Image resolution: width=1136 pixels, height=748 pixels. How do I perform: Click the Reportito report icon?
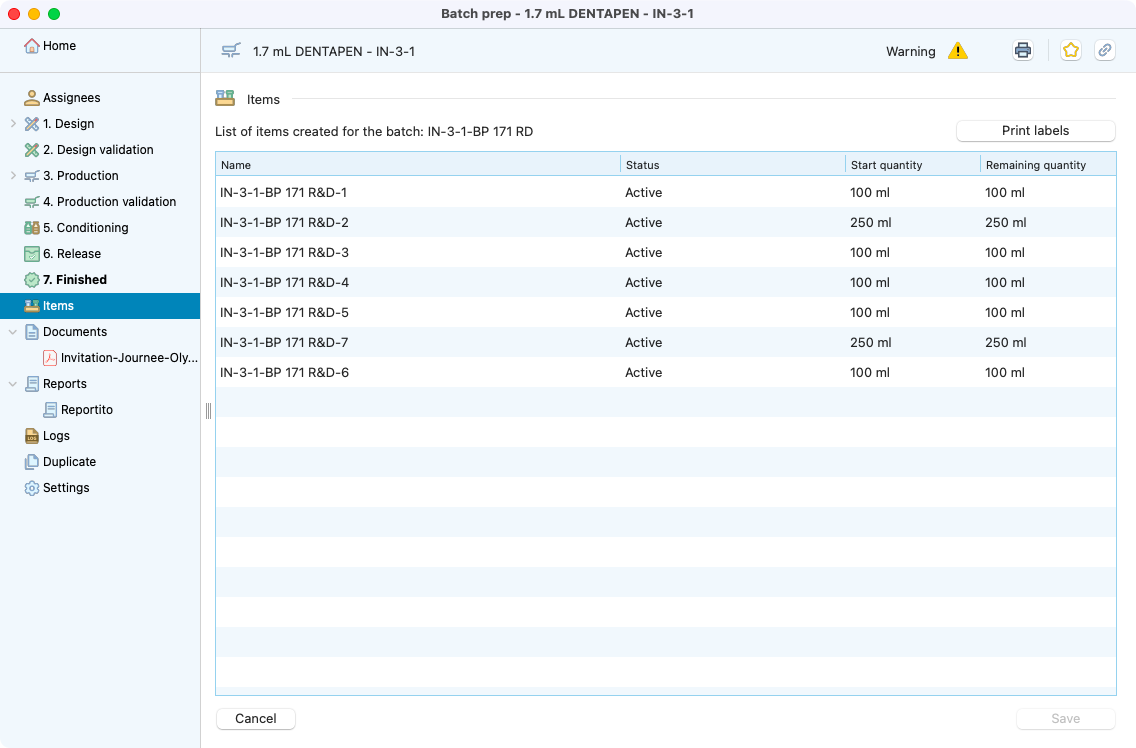tap(50, 410)
